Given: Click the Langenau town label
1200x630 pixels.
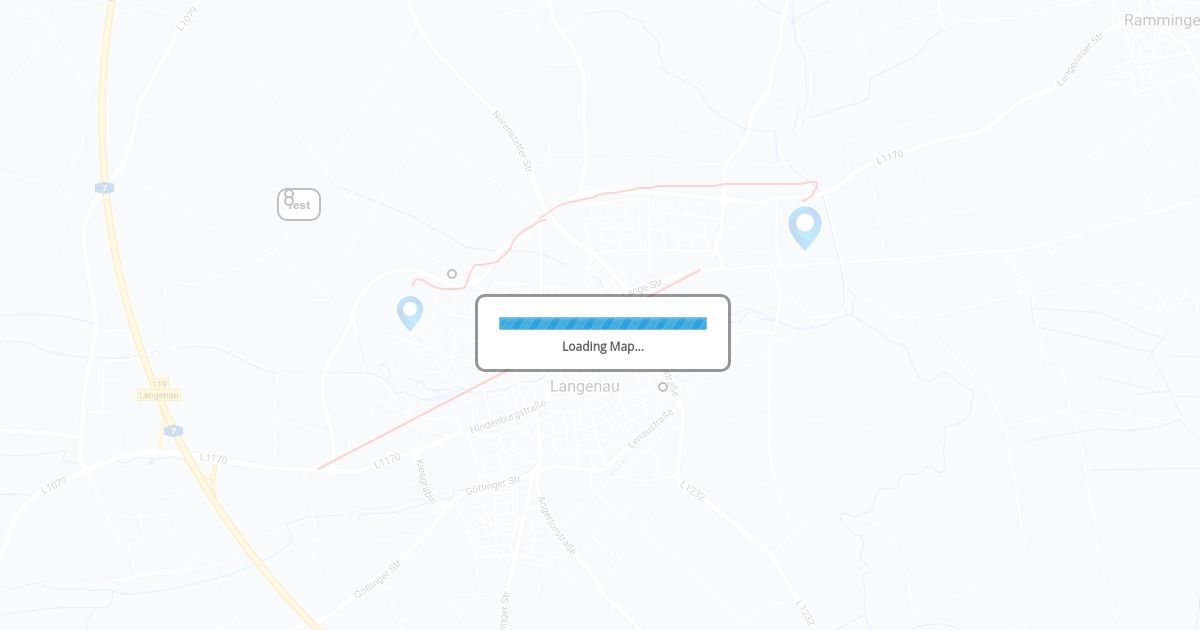Looking at the screenshot, I should point(585,386).
